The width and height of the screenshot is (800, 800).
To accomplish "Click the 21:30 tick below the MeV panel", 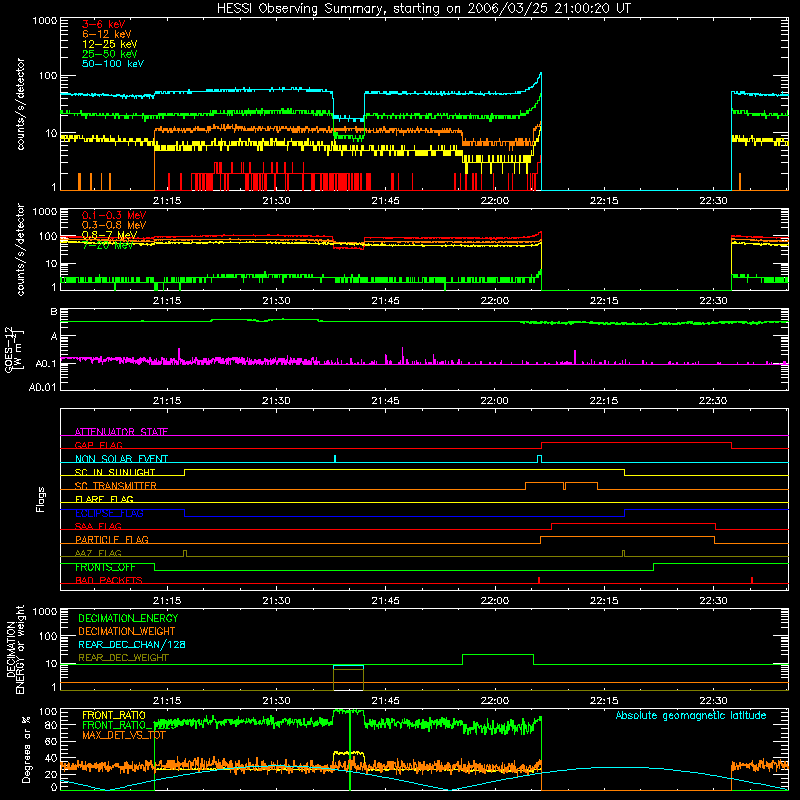I will click(276, 301).
